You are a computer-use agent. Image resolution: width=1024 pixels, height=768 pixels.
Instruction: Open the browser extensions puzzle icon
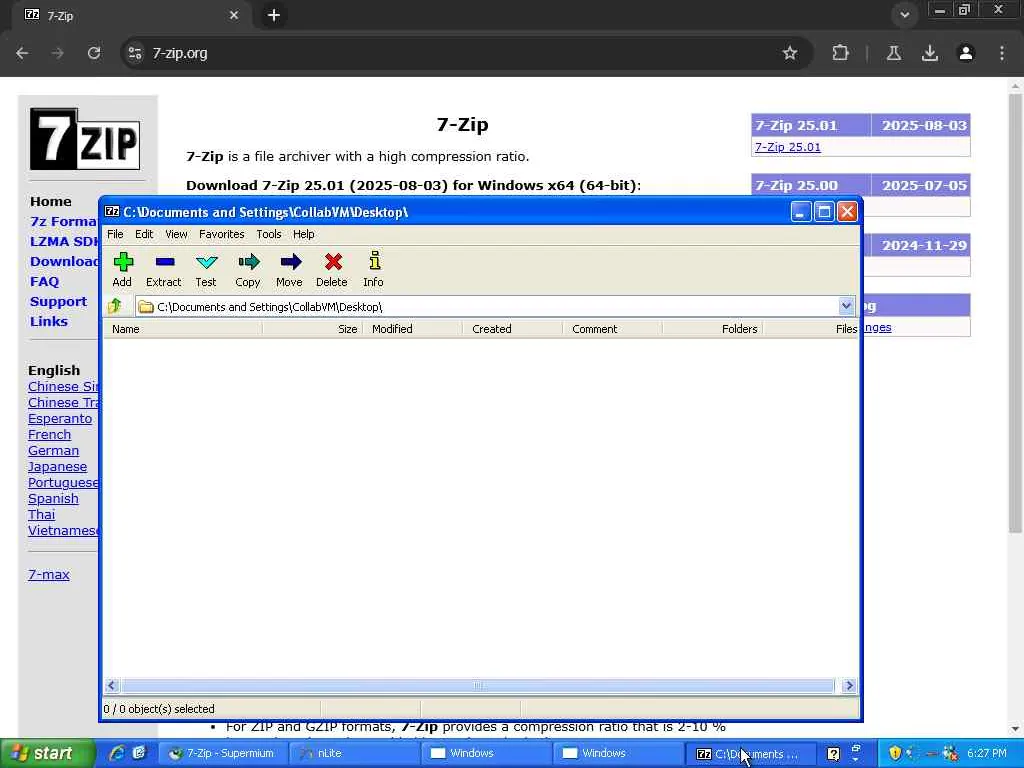pos(840,53)
